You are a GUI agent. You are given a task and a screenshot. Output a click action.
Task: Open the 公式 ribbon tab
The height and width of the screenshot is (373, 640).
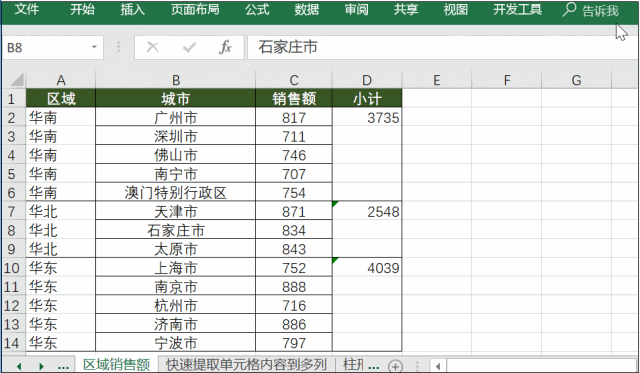pos(257,9)
